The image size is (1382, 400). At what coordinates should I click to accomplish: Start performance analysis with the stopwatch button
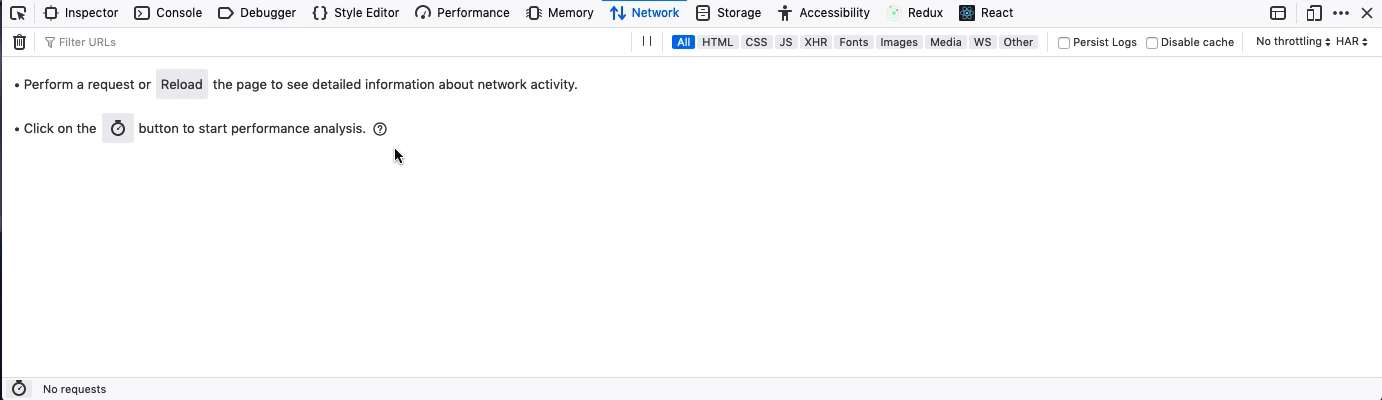click(118, 128)
